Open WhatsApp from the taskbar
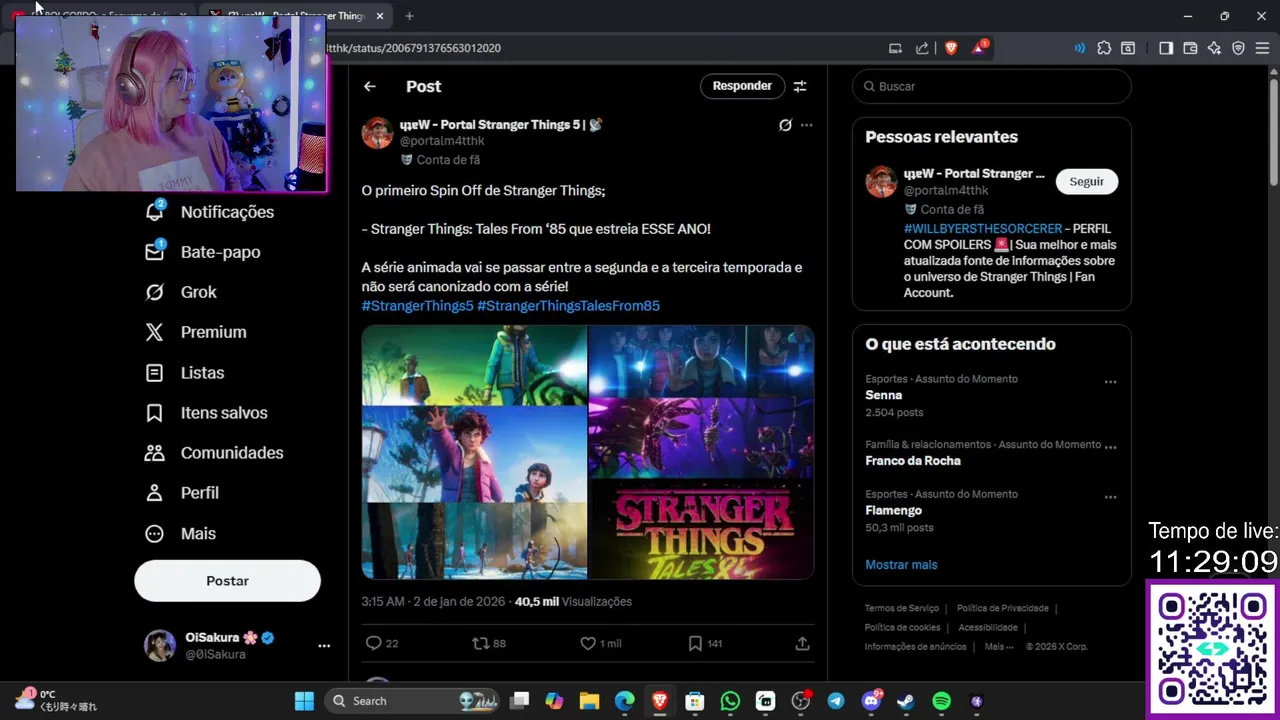This screenshot has width=1280, height=720. pos(730,701)
